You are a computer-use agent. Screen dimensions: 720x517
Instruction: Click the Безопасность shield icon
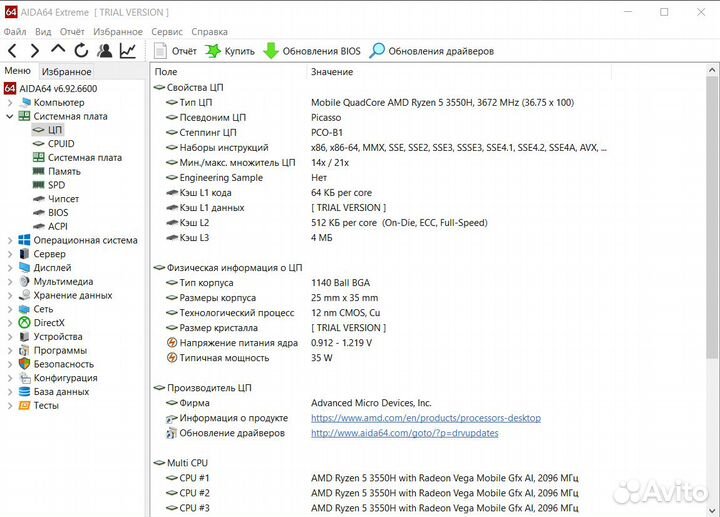point(24,364)
